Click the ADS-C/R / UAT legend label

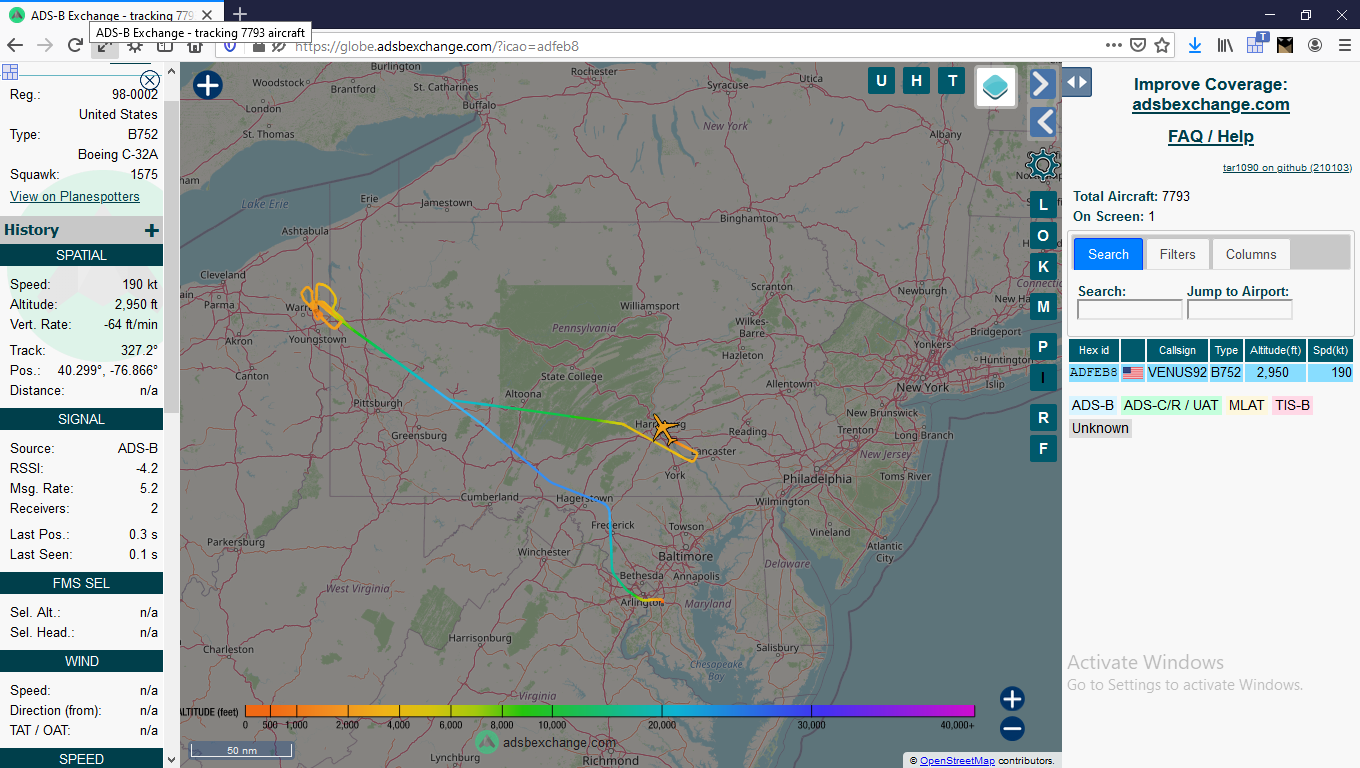[1171, 405]
